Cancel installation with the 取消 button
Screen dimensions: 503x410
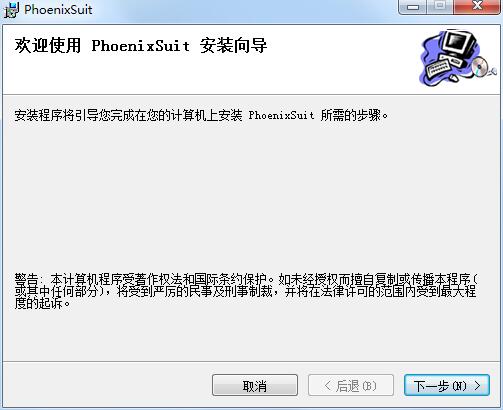pos(255,385)
